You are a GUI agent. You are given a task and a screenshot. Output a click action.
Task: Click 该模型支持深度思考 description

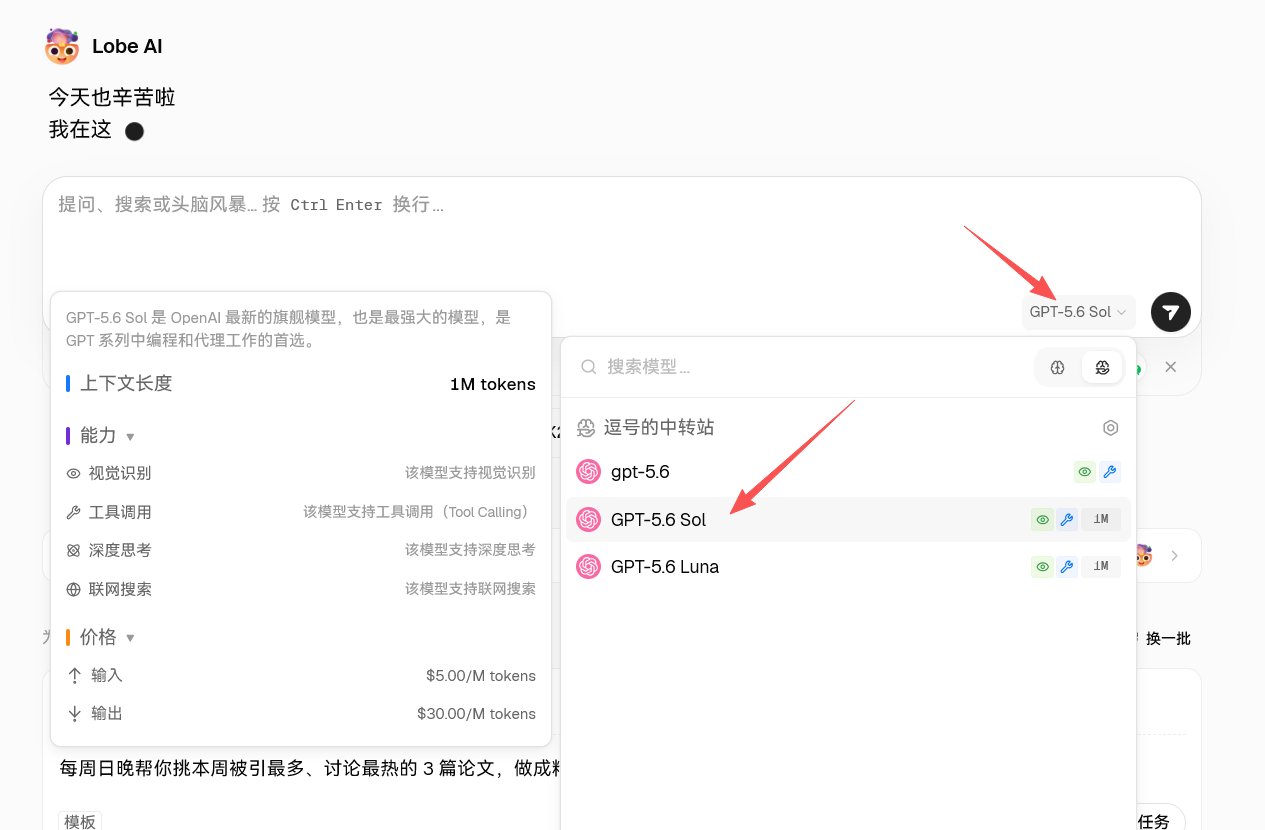click(x=470, y=550)
